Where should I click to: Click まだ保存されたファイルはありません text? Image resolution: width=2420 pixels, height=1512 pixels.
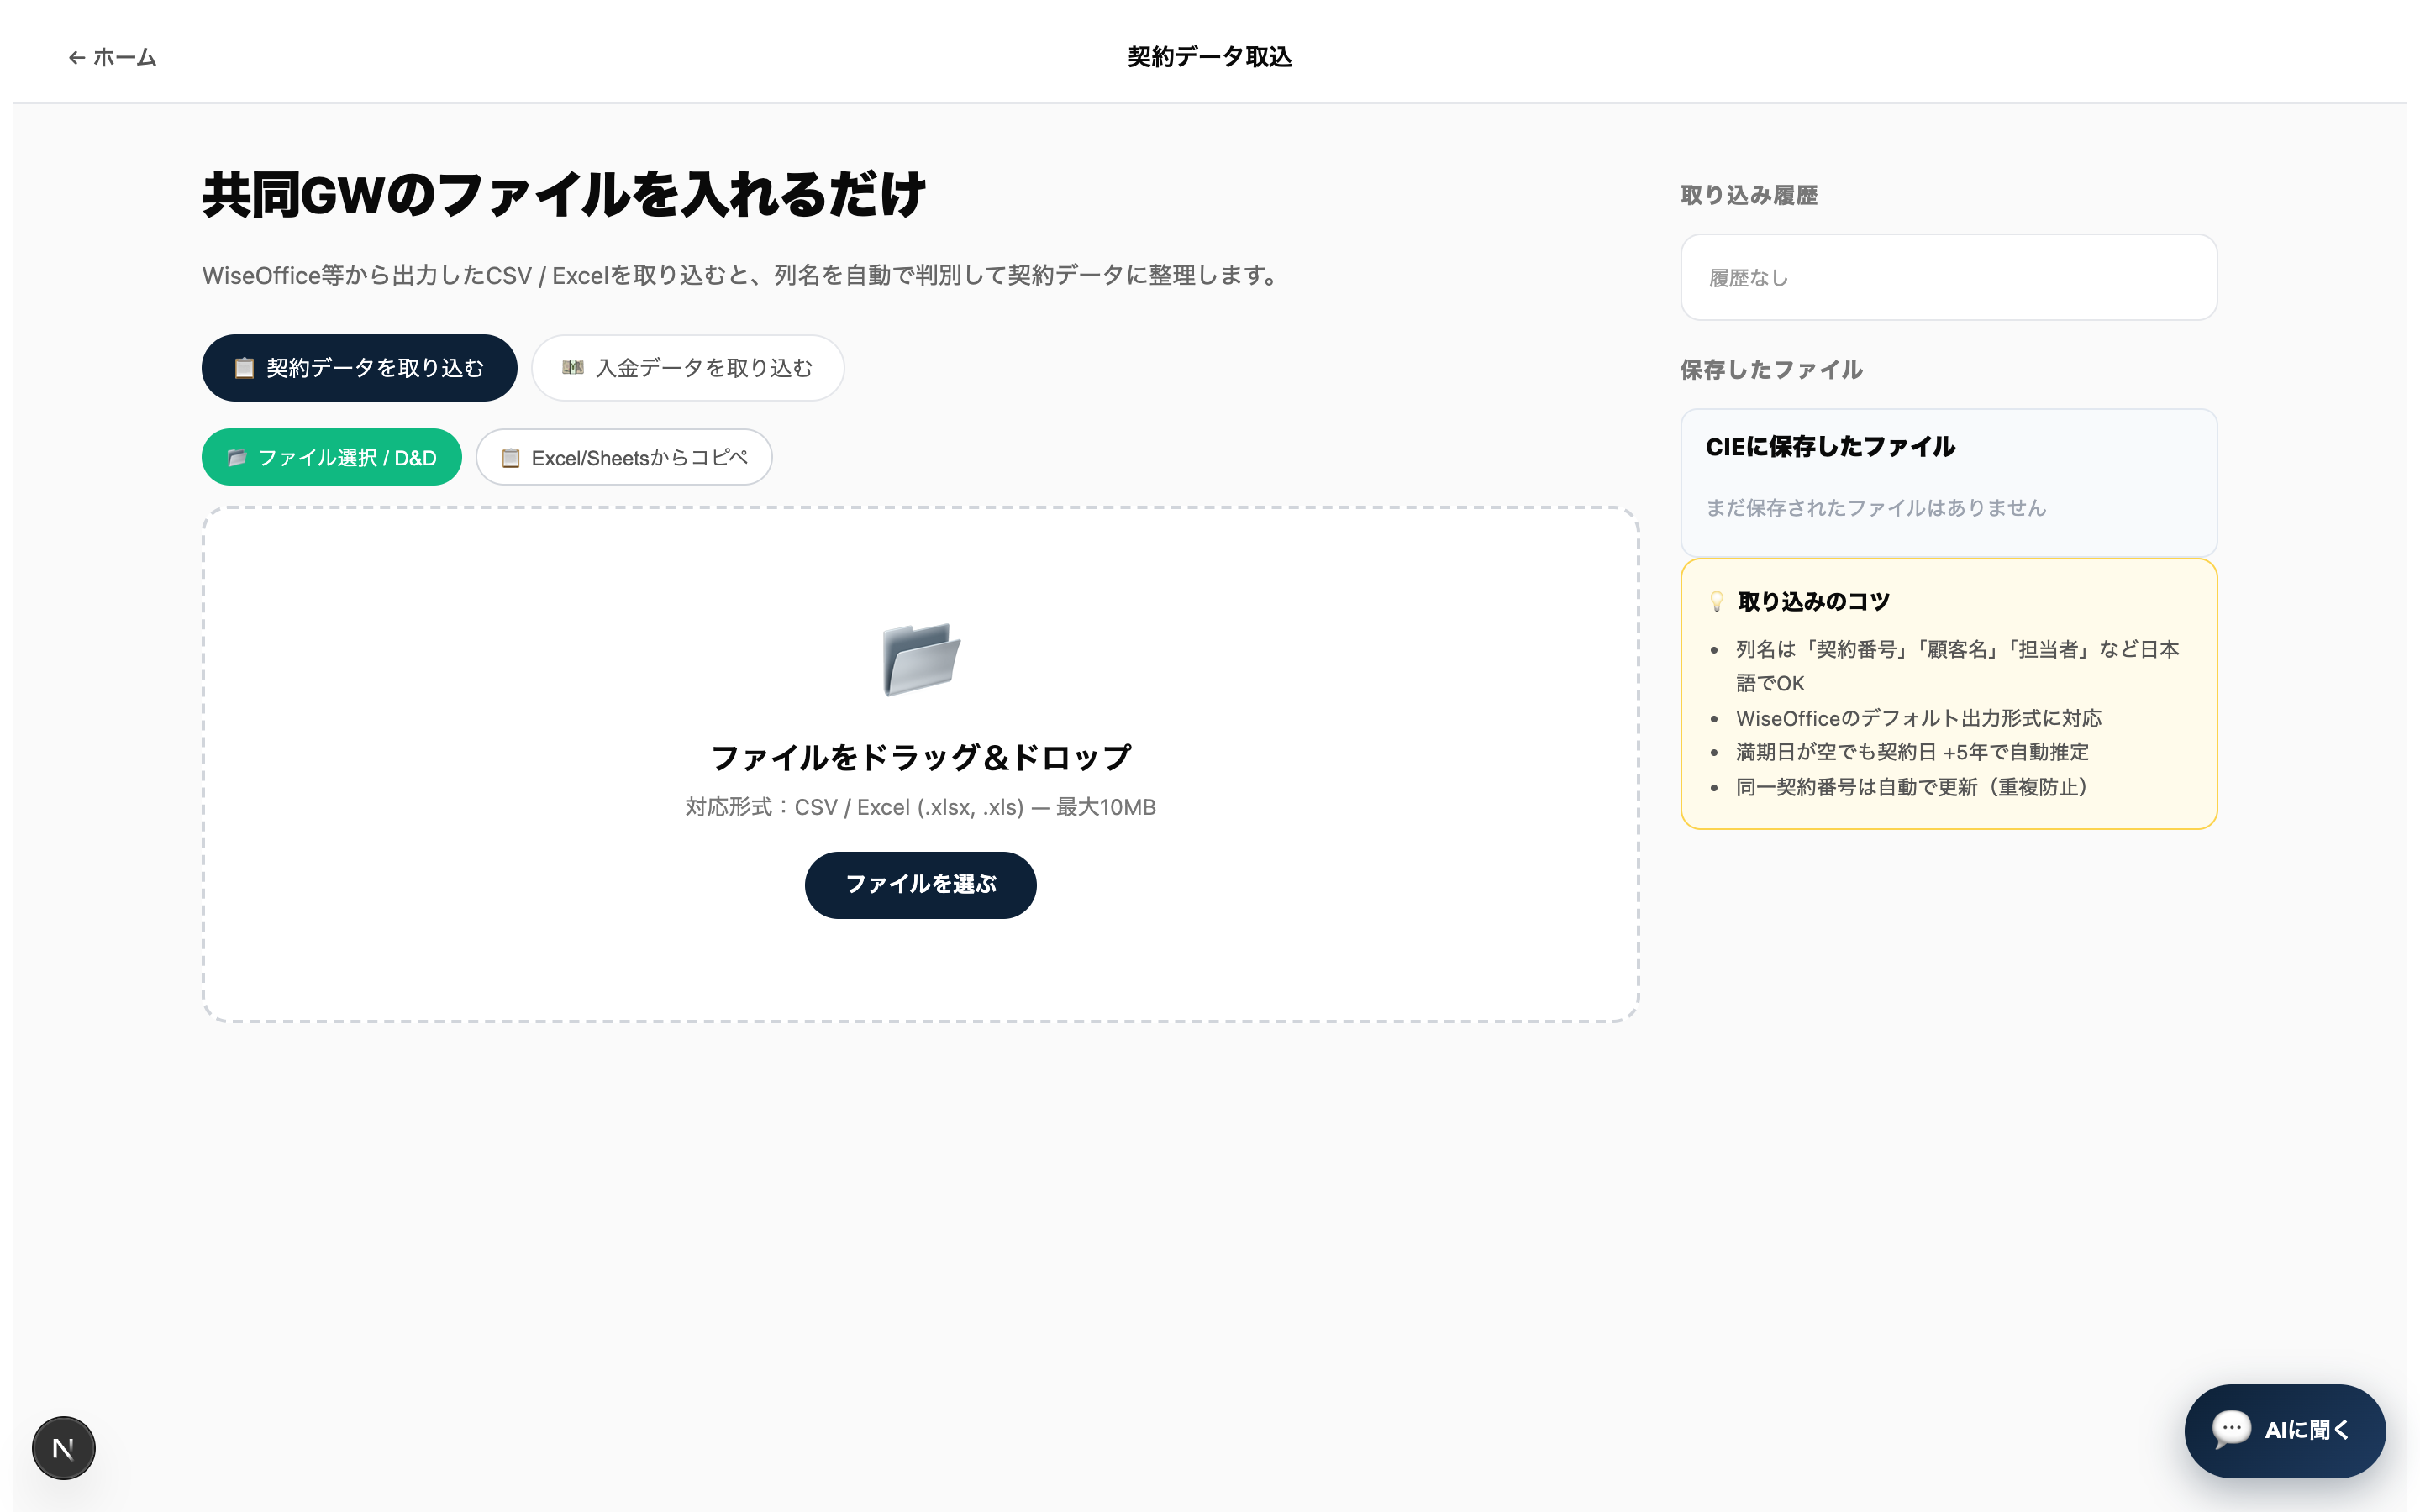coord(1876,508)
